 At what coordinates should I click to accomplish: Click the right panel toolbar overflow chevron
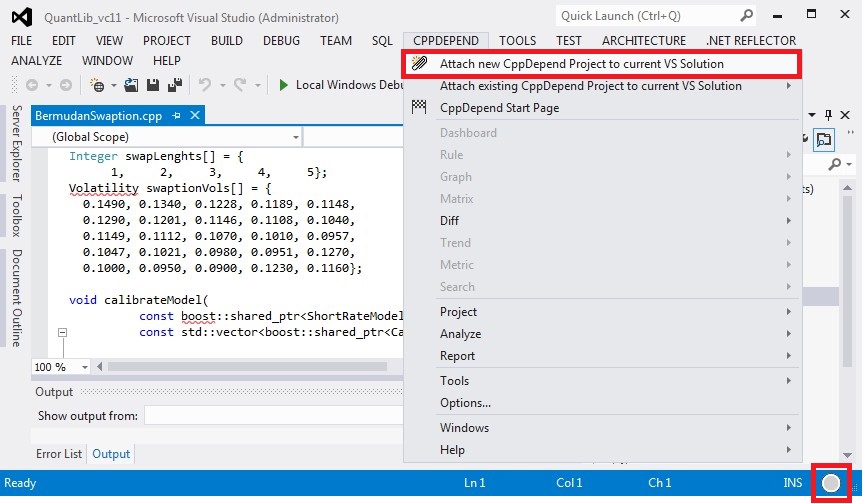pyautogui.click(x=851, y=132)
